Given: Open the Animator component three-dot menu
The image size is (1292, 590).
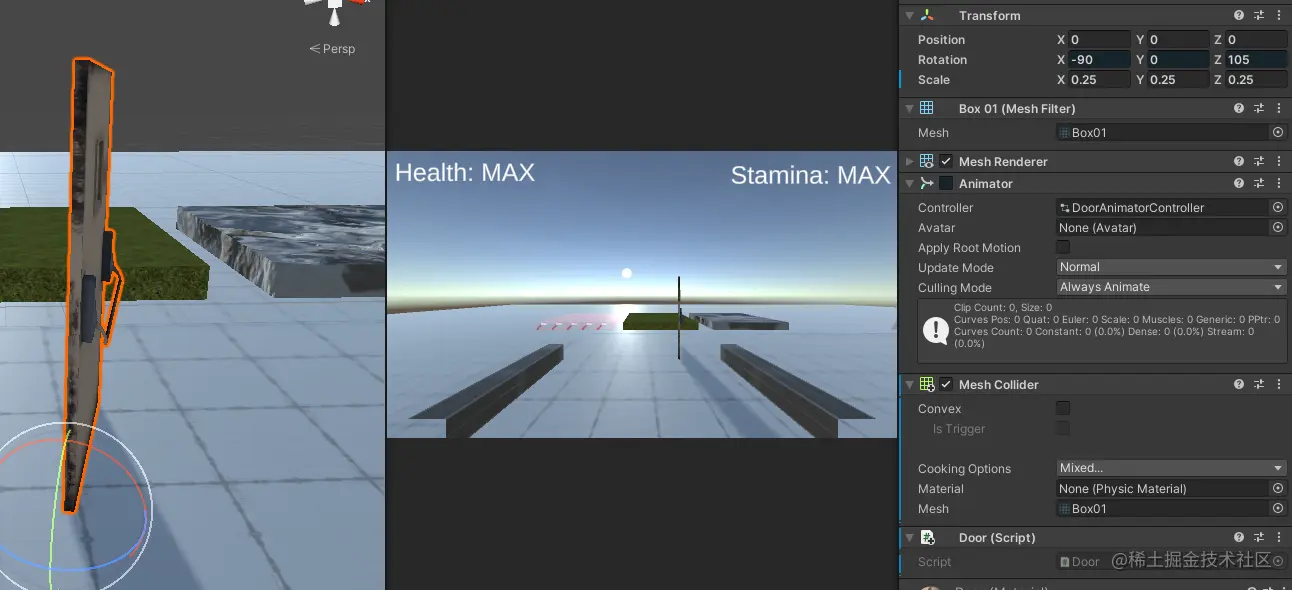Looking at the screenshot, I should click(1279, 183).
